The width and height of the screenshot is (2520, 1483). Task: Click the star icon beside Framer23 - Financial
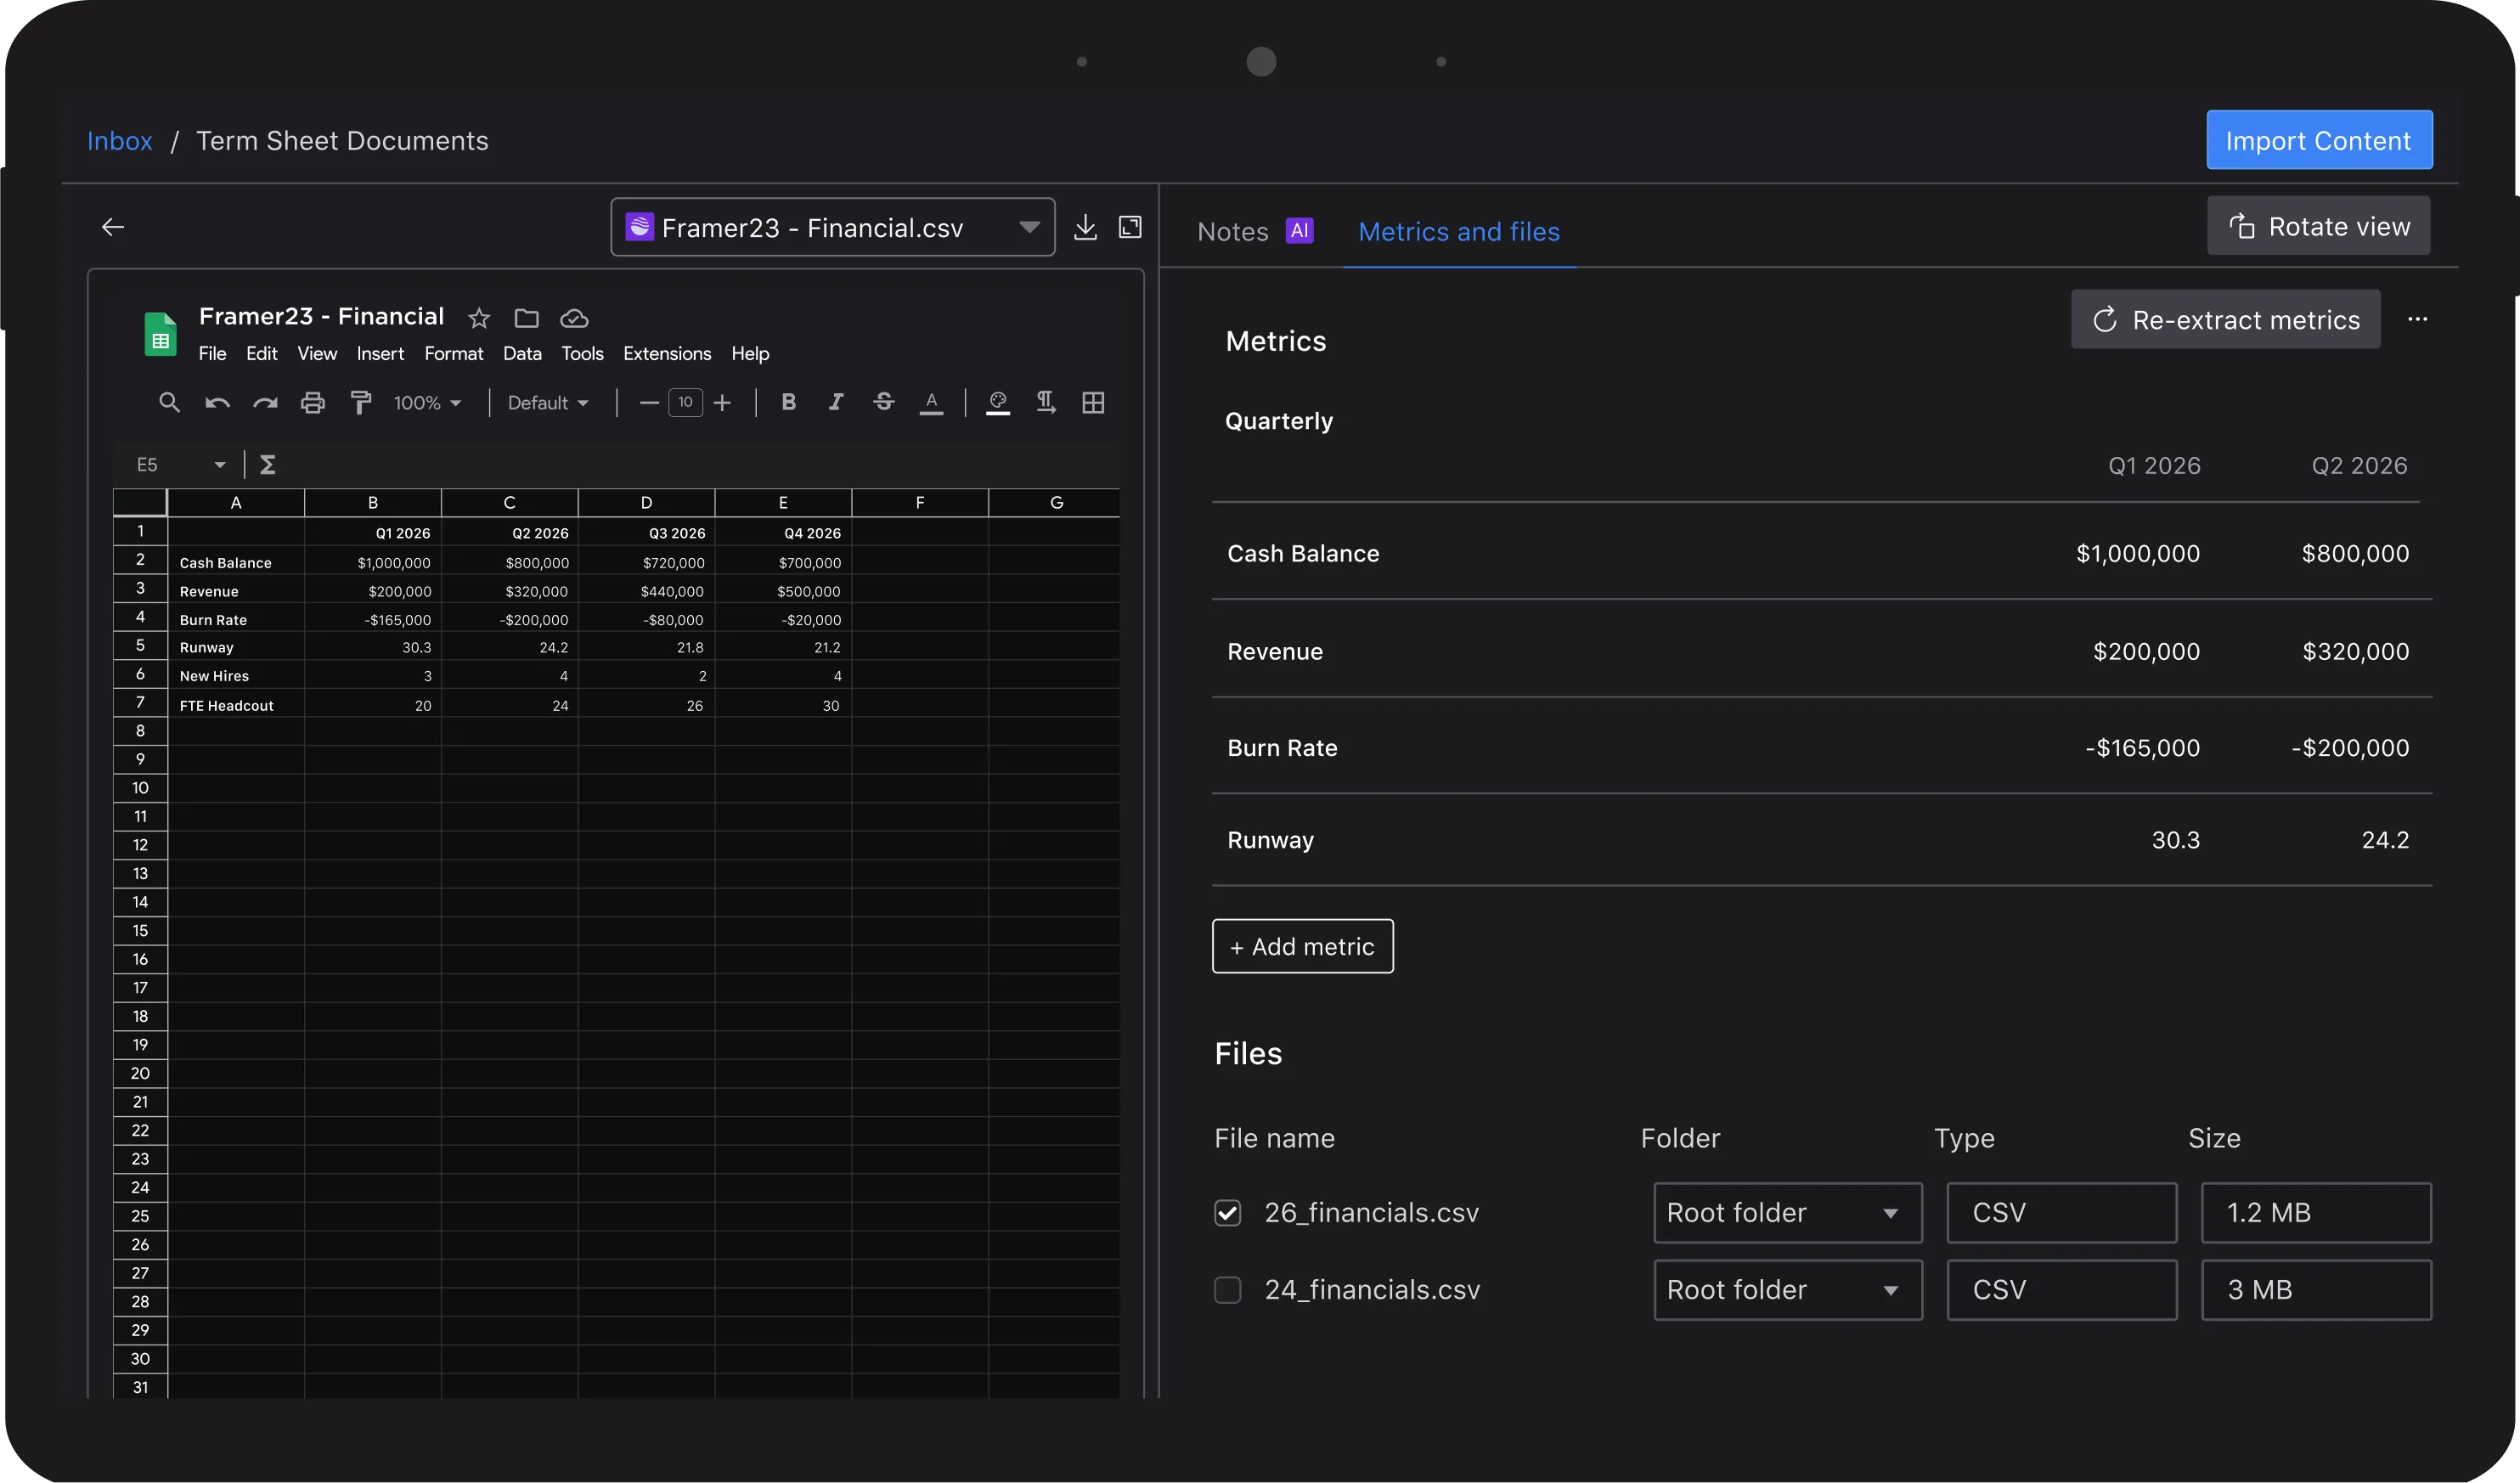[x=479, y=318]
